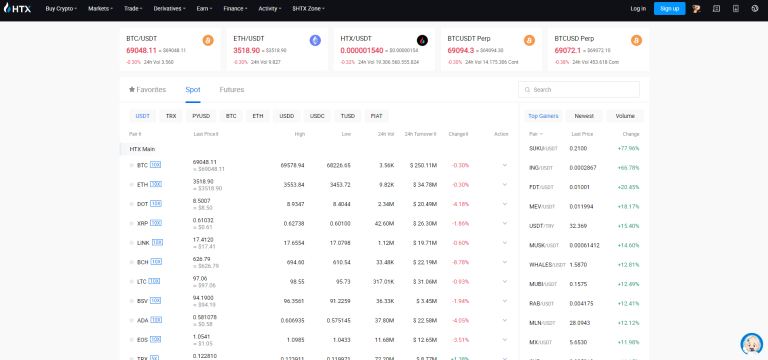Open the BTCUSD Perp ticker card

point(599,49)
